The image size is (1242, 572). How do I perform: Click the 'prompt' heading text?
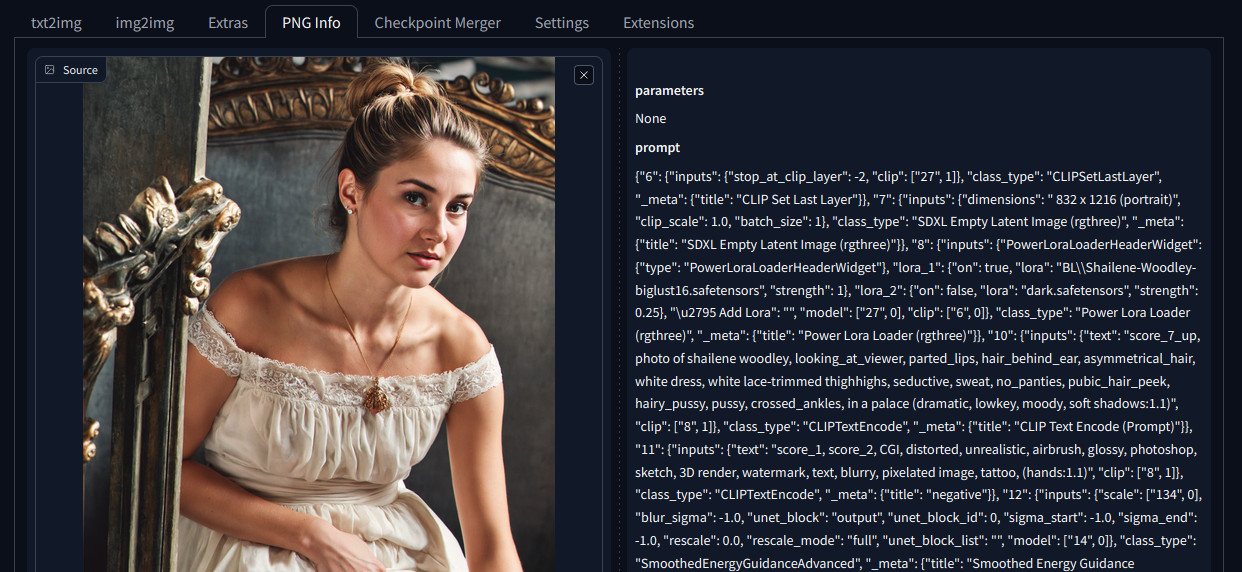click(x=657, y=147)
